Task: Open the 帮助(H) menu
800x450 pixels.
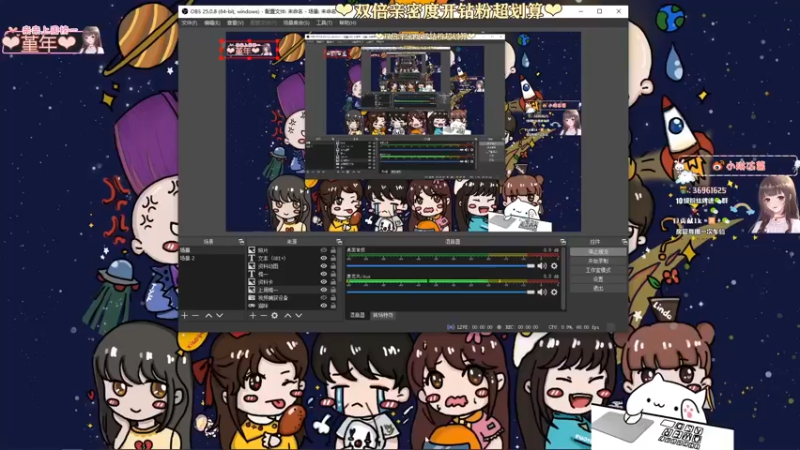Action: tap(347, 23)
